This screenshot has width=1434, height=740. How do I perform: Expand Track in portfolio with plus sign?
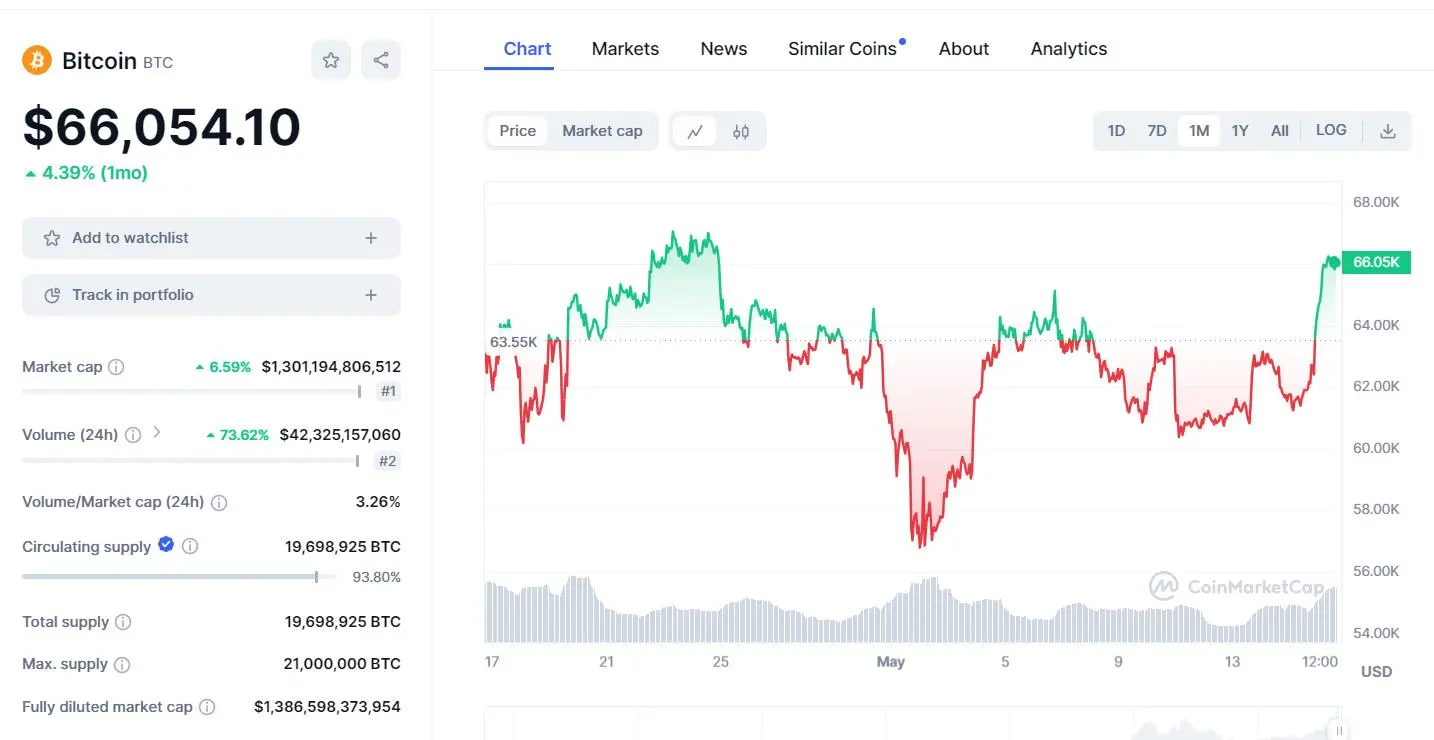click(x=371, y=295)
